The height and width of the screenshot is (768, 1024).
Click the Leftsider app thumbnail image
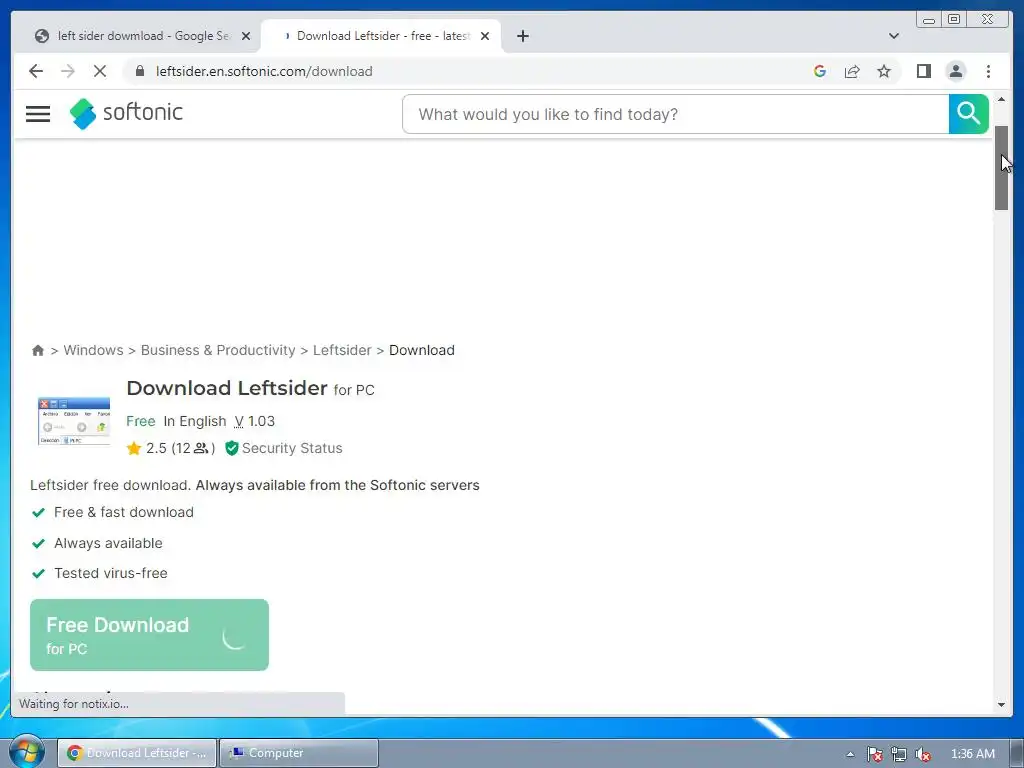(74, 421)
